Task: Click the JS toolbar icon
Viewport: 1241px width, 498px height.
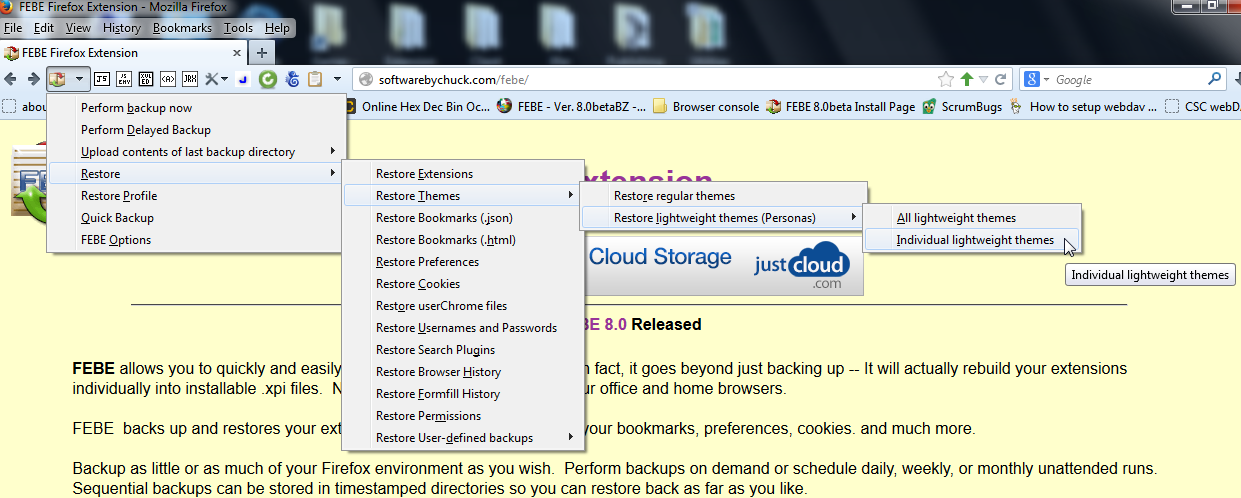Action: pyautogui.click(x=101, y=79)
